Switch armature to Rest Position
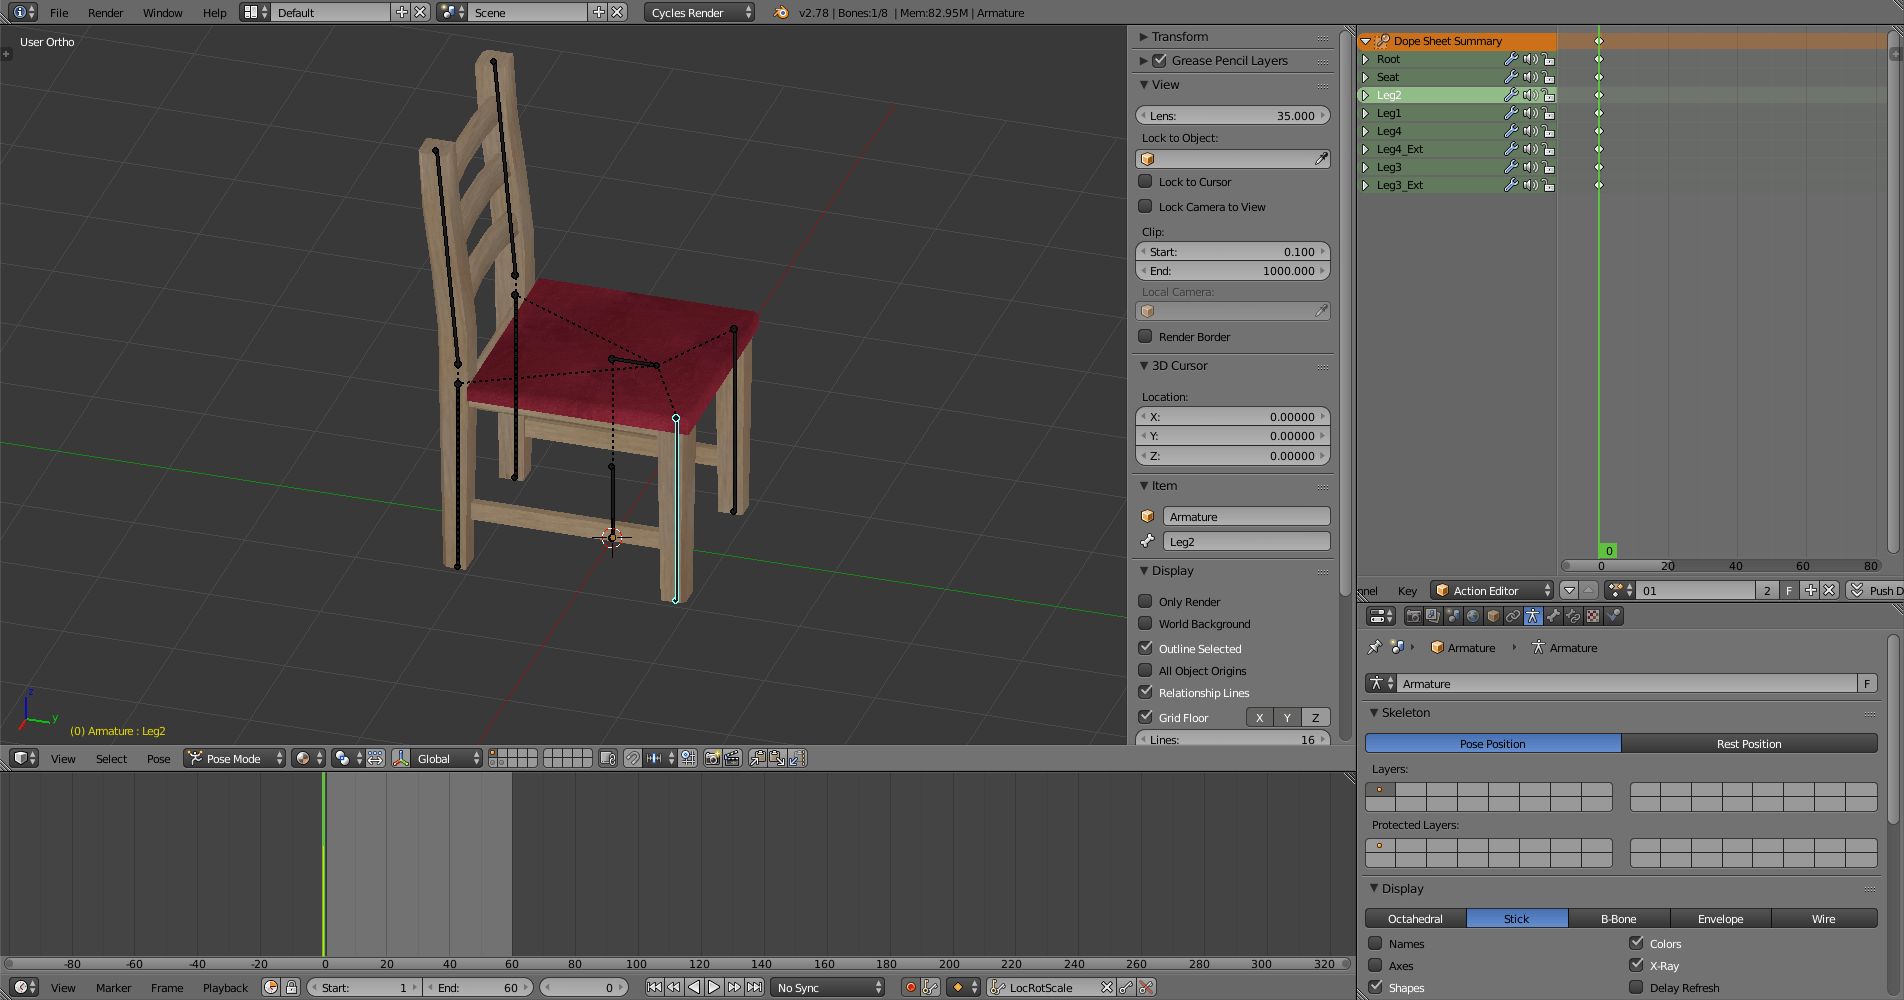1904x1000 pixels. point(1748,744)
